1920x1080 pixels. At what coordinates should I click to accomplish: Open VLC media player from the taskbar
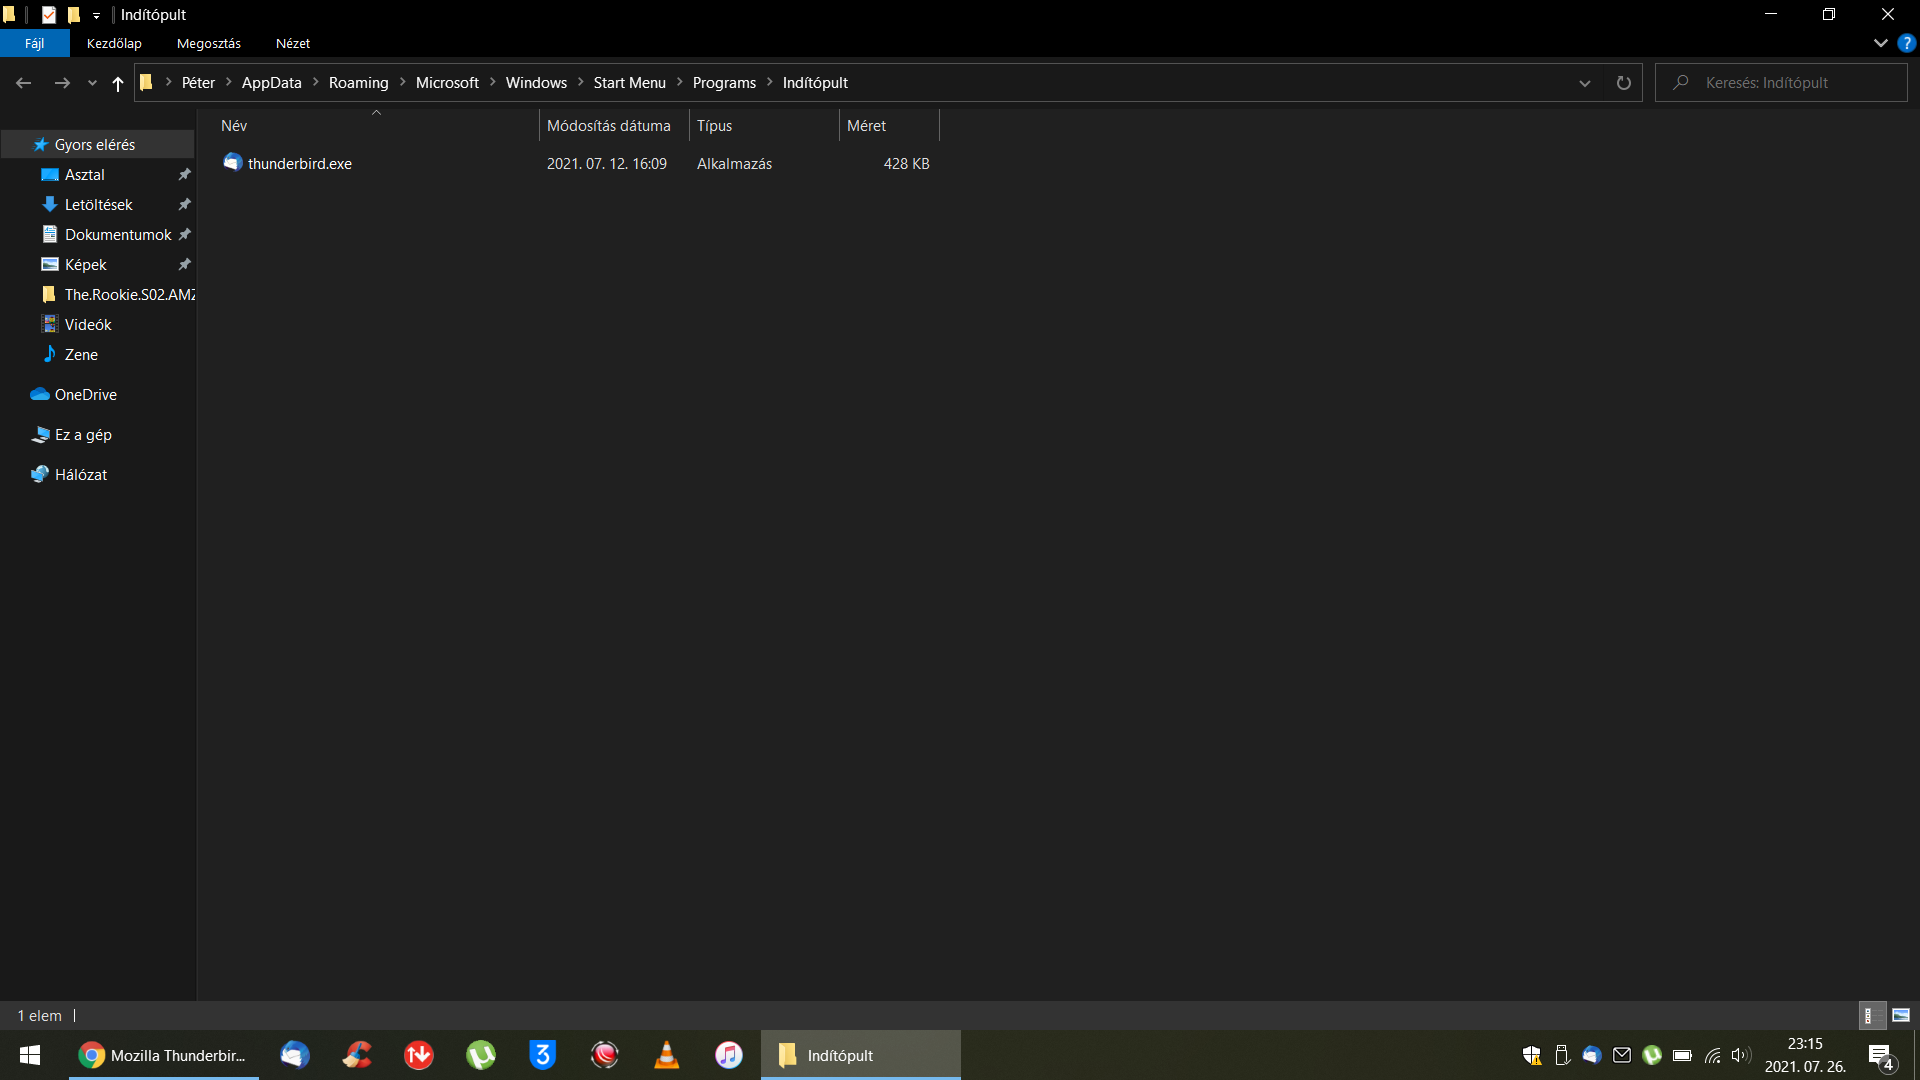point(667,1055)
